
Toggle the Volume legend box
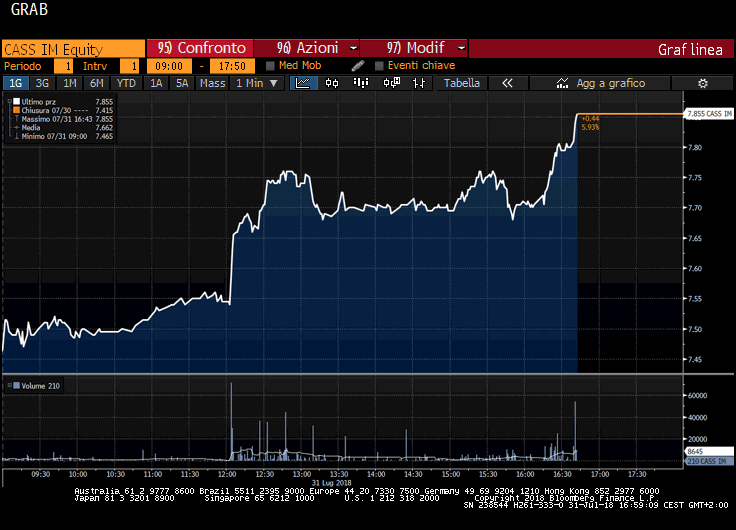[x=16, y=385]
